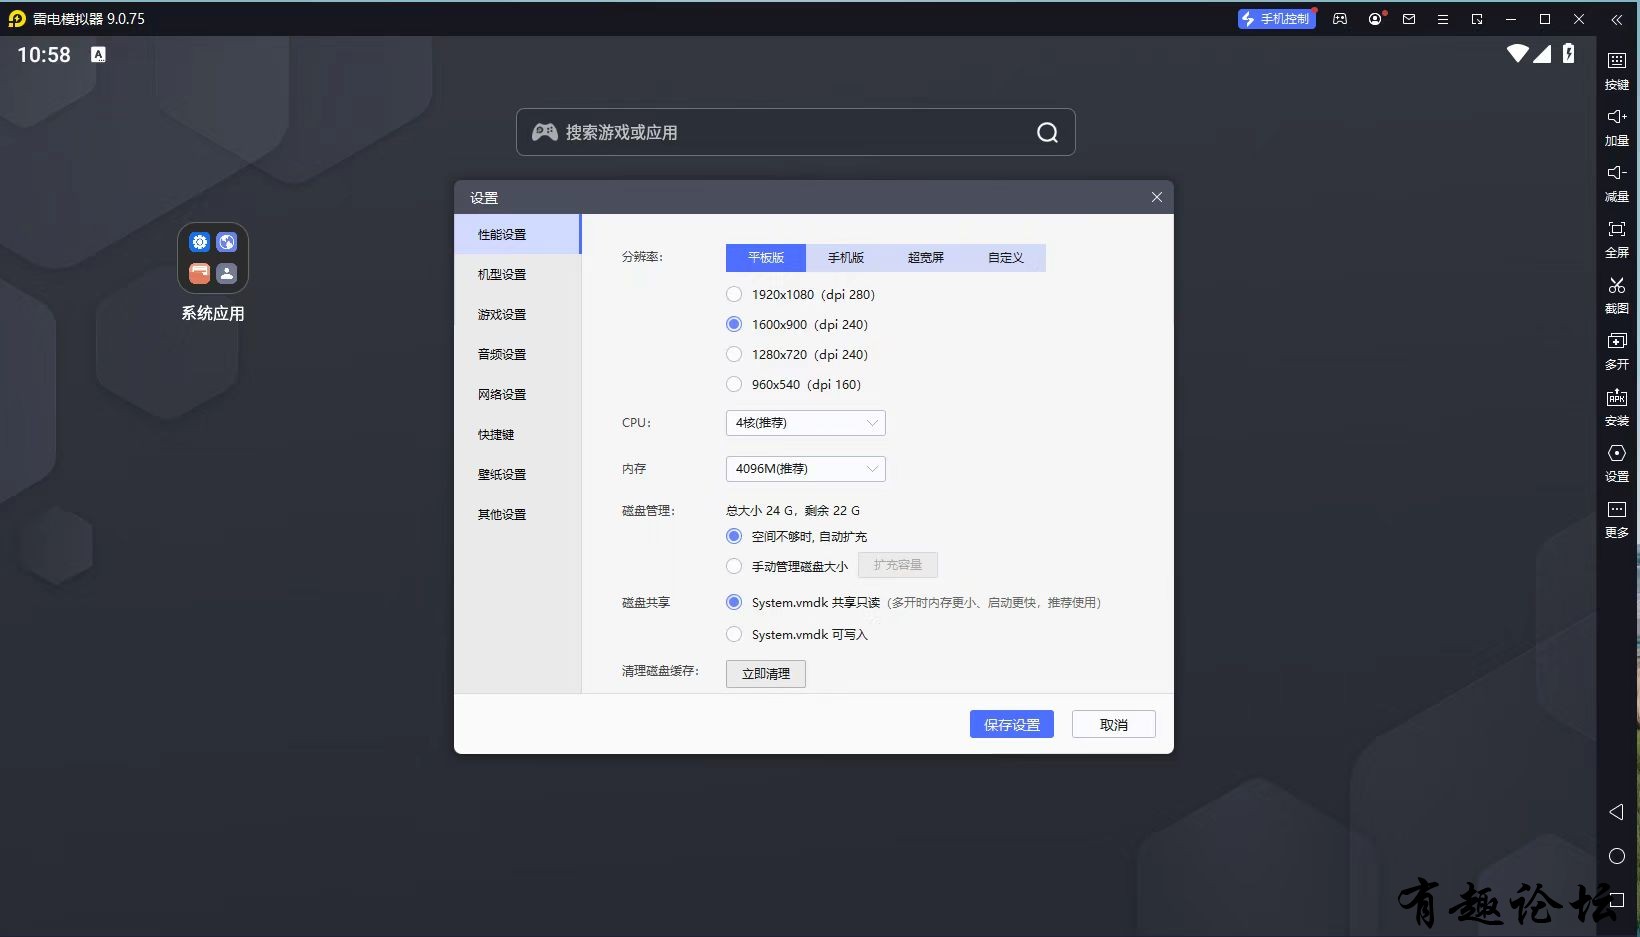Click the 10:58 clock in status bar
The width and height of the screenshot is (1640, 937).
[44, 55]
